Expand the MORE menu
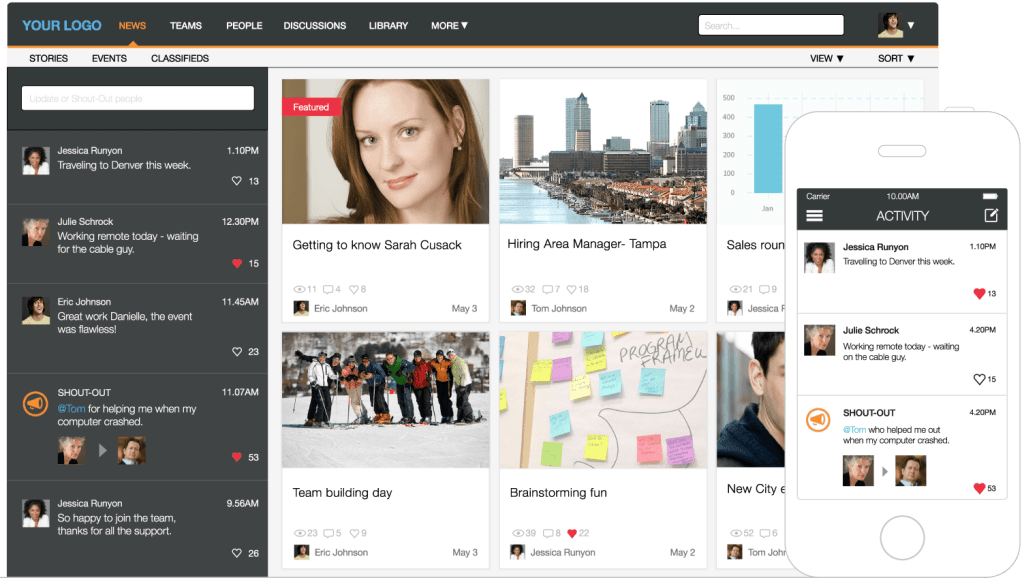The image size is (1022, 578). point(449,25)
